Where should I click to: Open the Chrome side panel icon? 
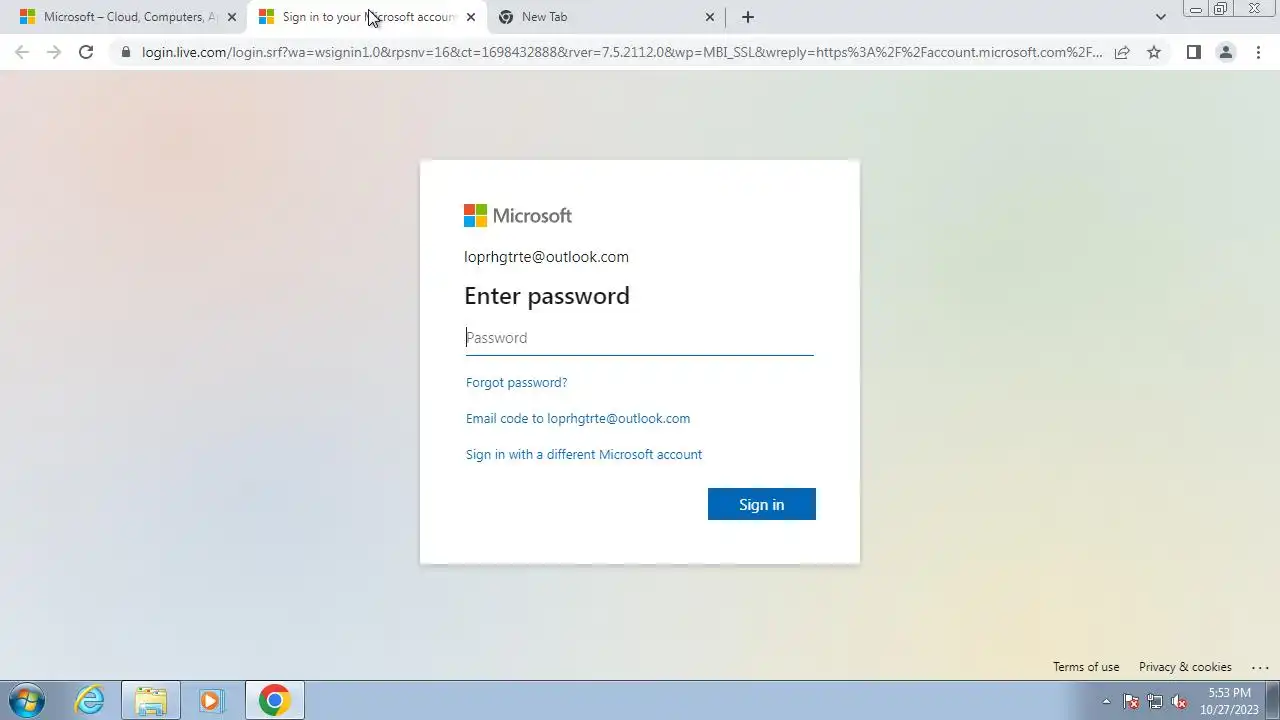[1193, 52]
